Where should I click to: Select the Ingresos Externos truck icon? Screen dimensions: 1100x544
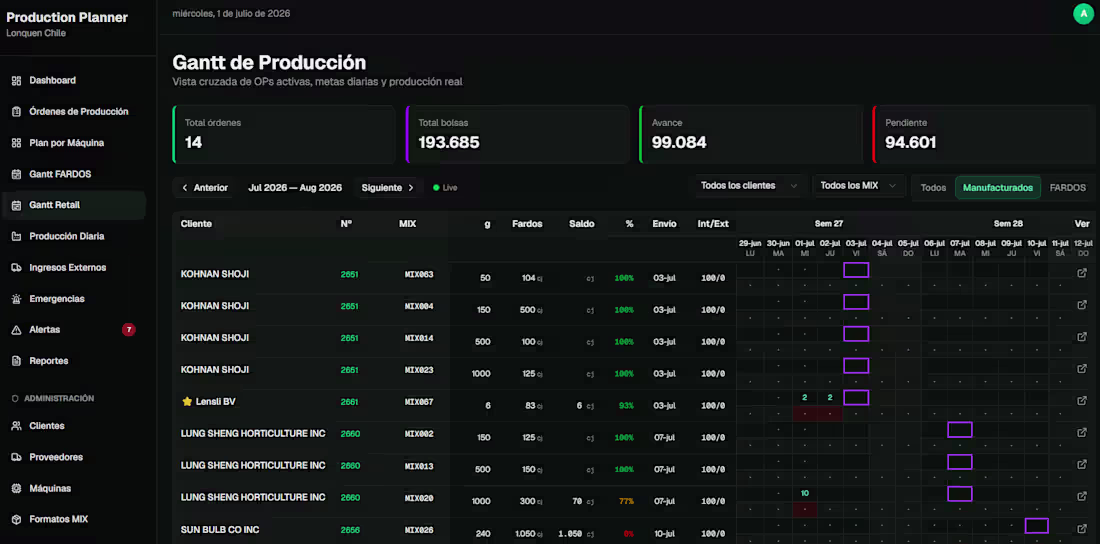[16, 267]
